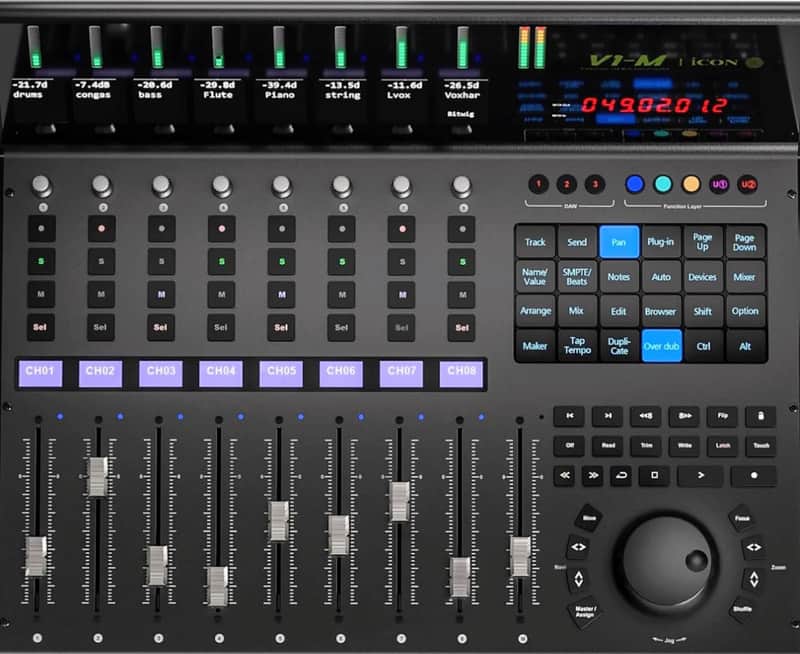This screenshot has height=654, width=800.
Task: Choose the blue Function Layer button
Action: pos(635,184)
